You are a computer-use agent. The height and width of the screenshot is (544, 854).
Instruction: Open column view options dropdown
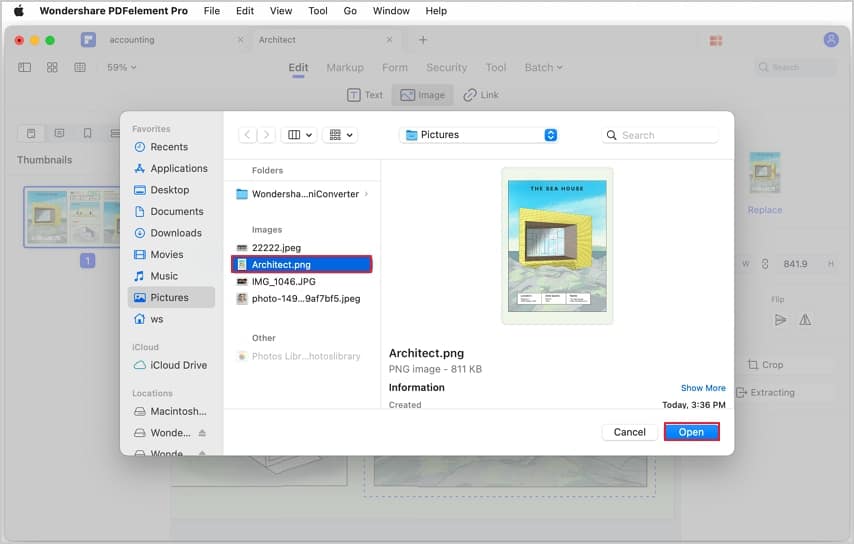[299, 135]
